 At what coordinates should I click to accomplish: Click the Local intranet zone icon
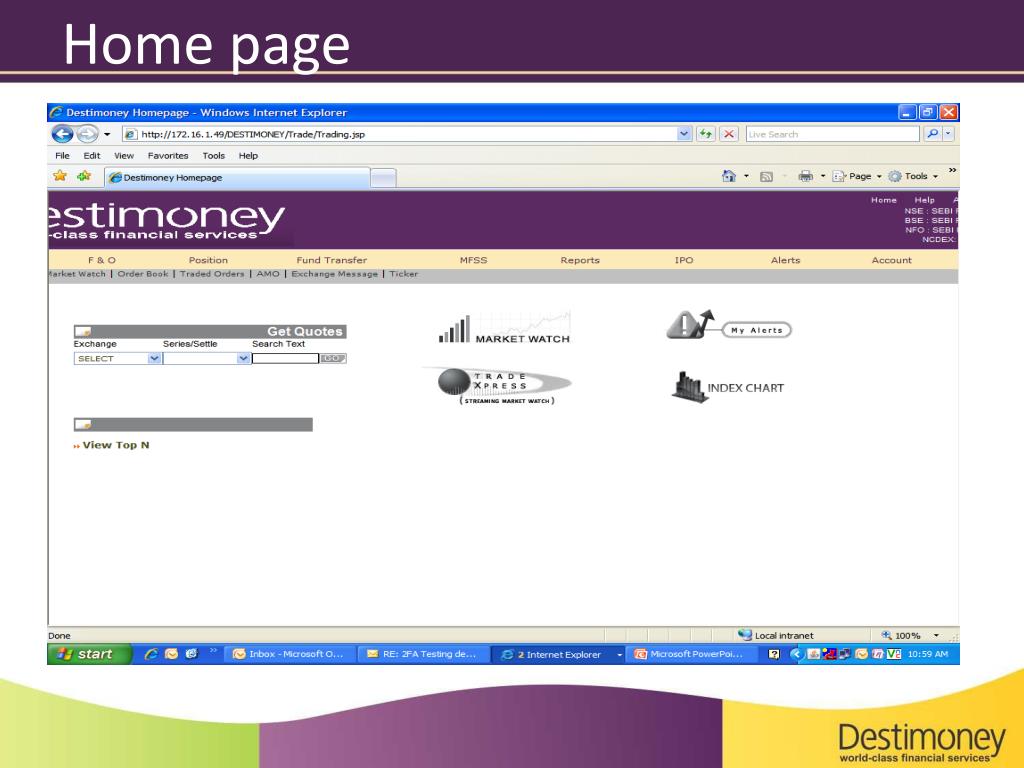click(745, 635)
